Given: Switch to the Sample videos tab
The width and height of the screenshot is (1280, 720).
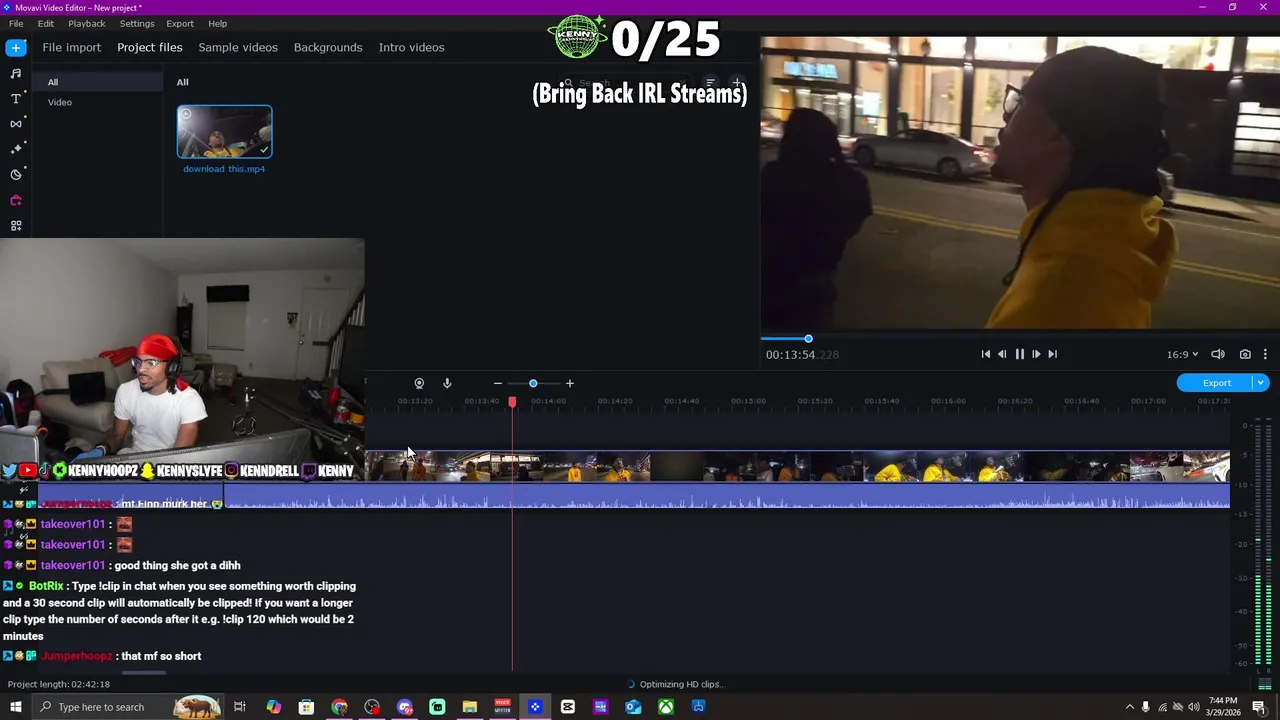Looking at the screenshot, I should click(x=238, y=47).
